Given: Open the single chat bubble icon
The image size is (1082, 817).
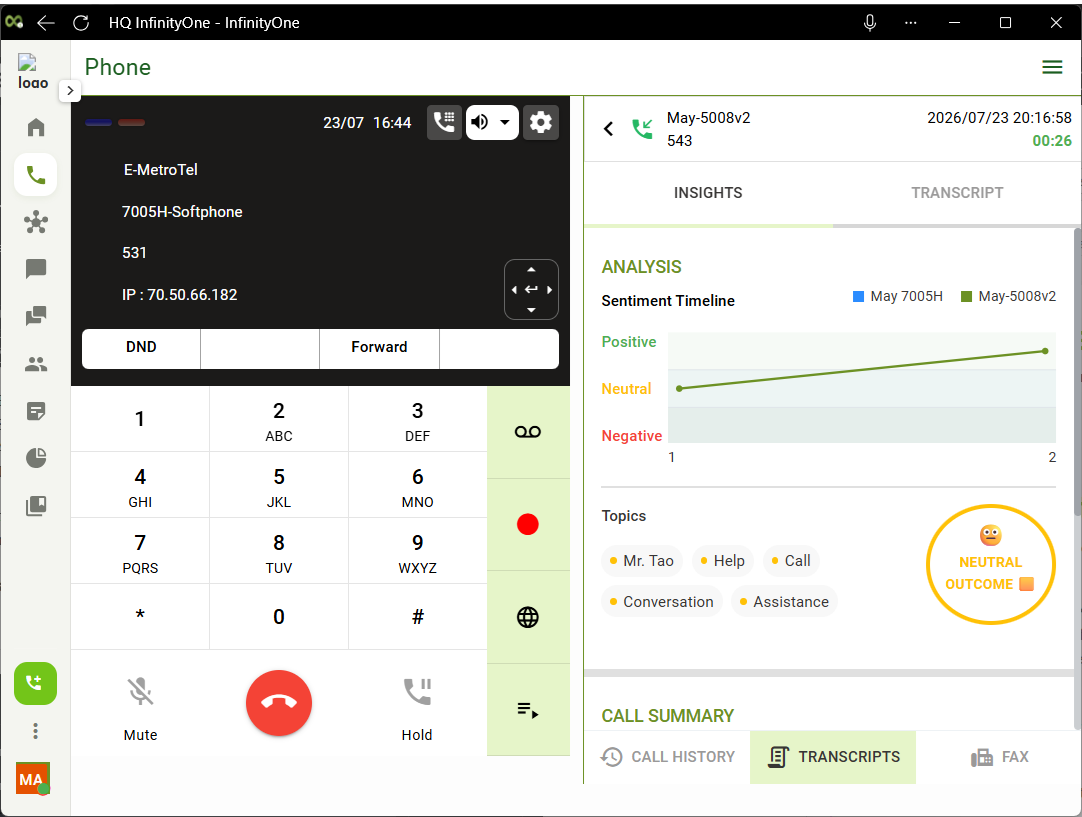Looking at the screenshot, I should tap(36, 269).
